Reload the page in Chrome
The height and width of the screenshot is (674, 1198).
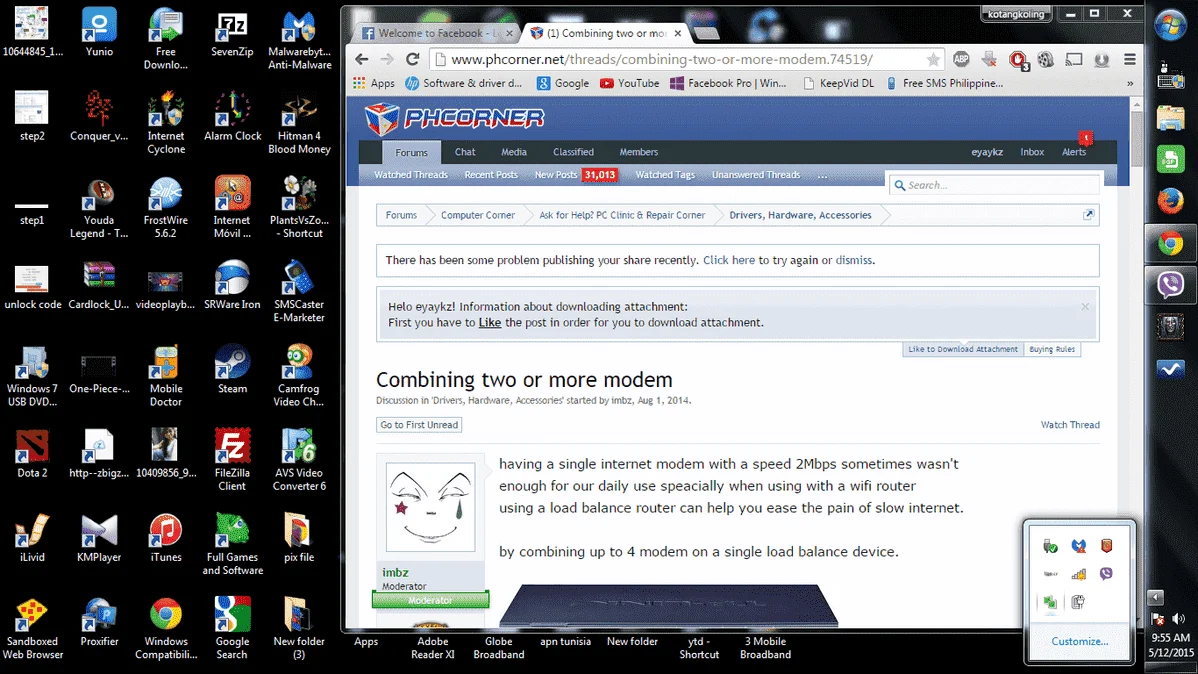pyautogui.click(x=413, y=59)
